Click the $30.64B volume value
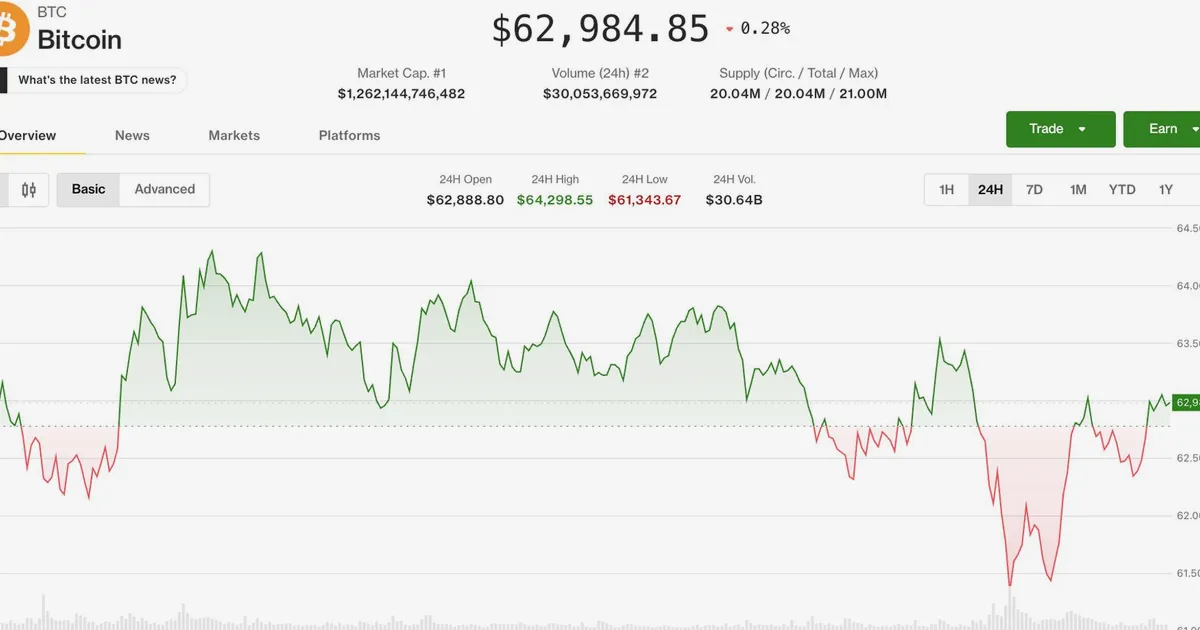Image resolution: width=1200 pixels, height=630 pixels. tap(734, 200)
